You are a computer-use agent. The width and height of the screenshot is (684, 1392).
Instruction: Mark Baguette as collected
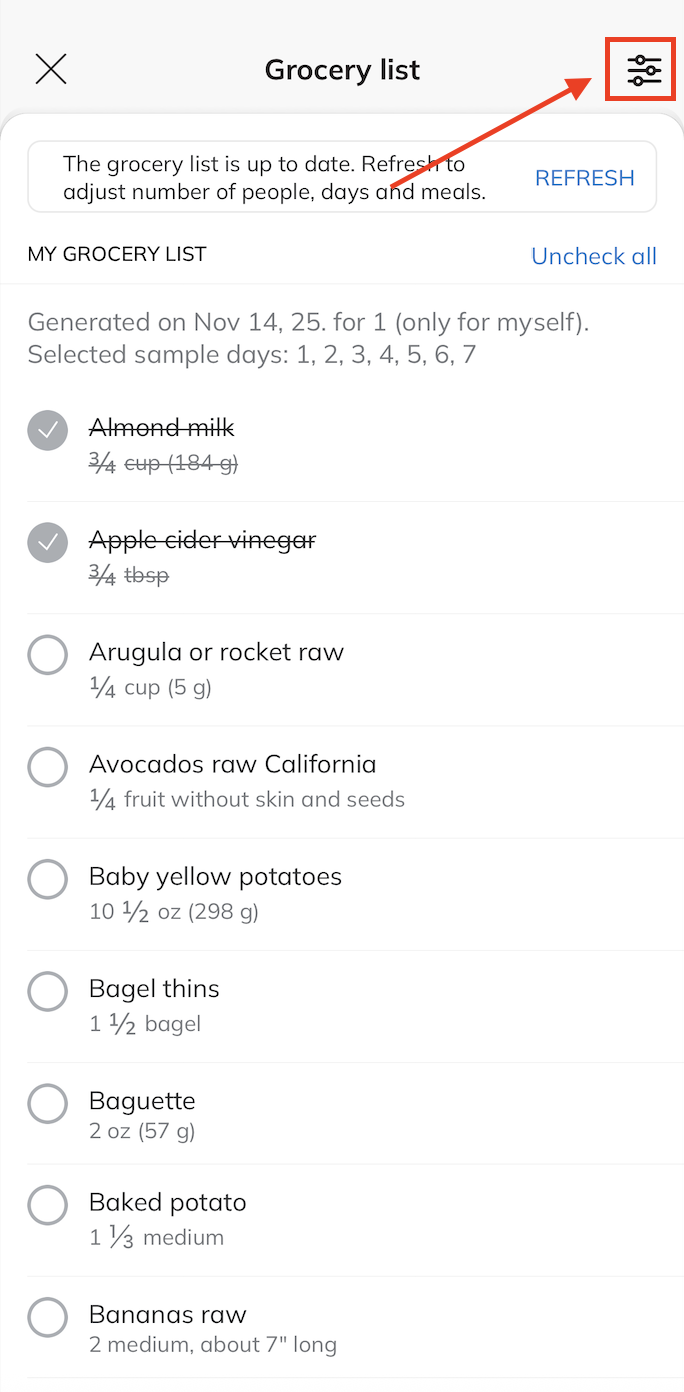pyautogui.click(x=47, y=1103)
